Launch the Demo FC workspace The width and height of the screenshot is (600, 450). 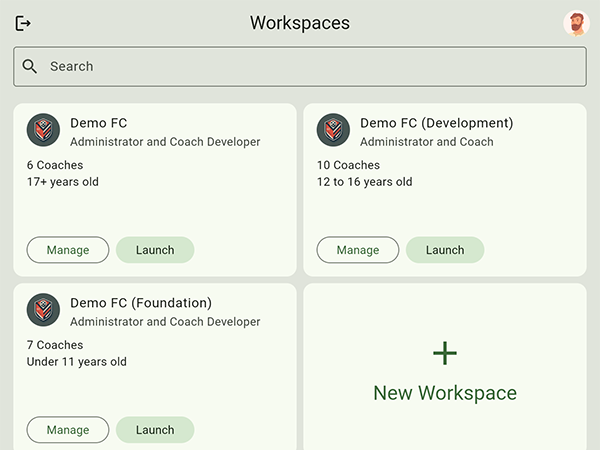155,250
